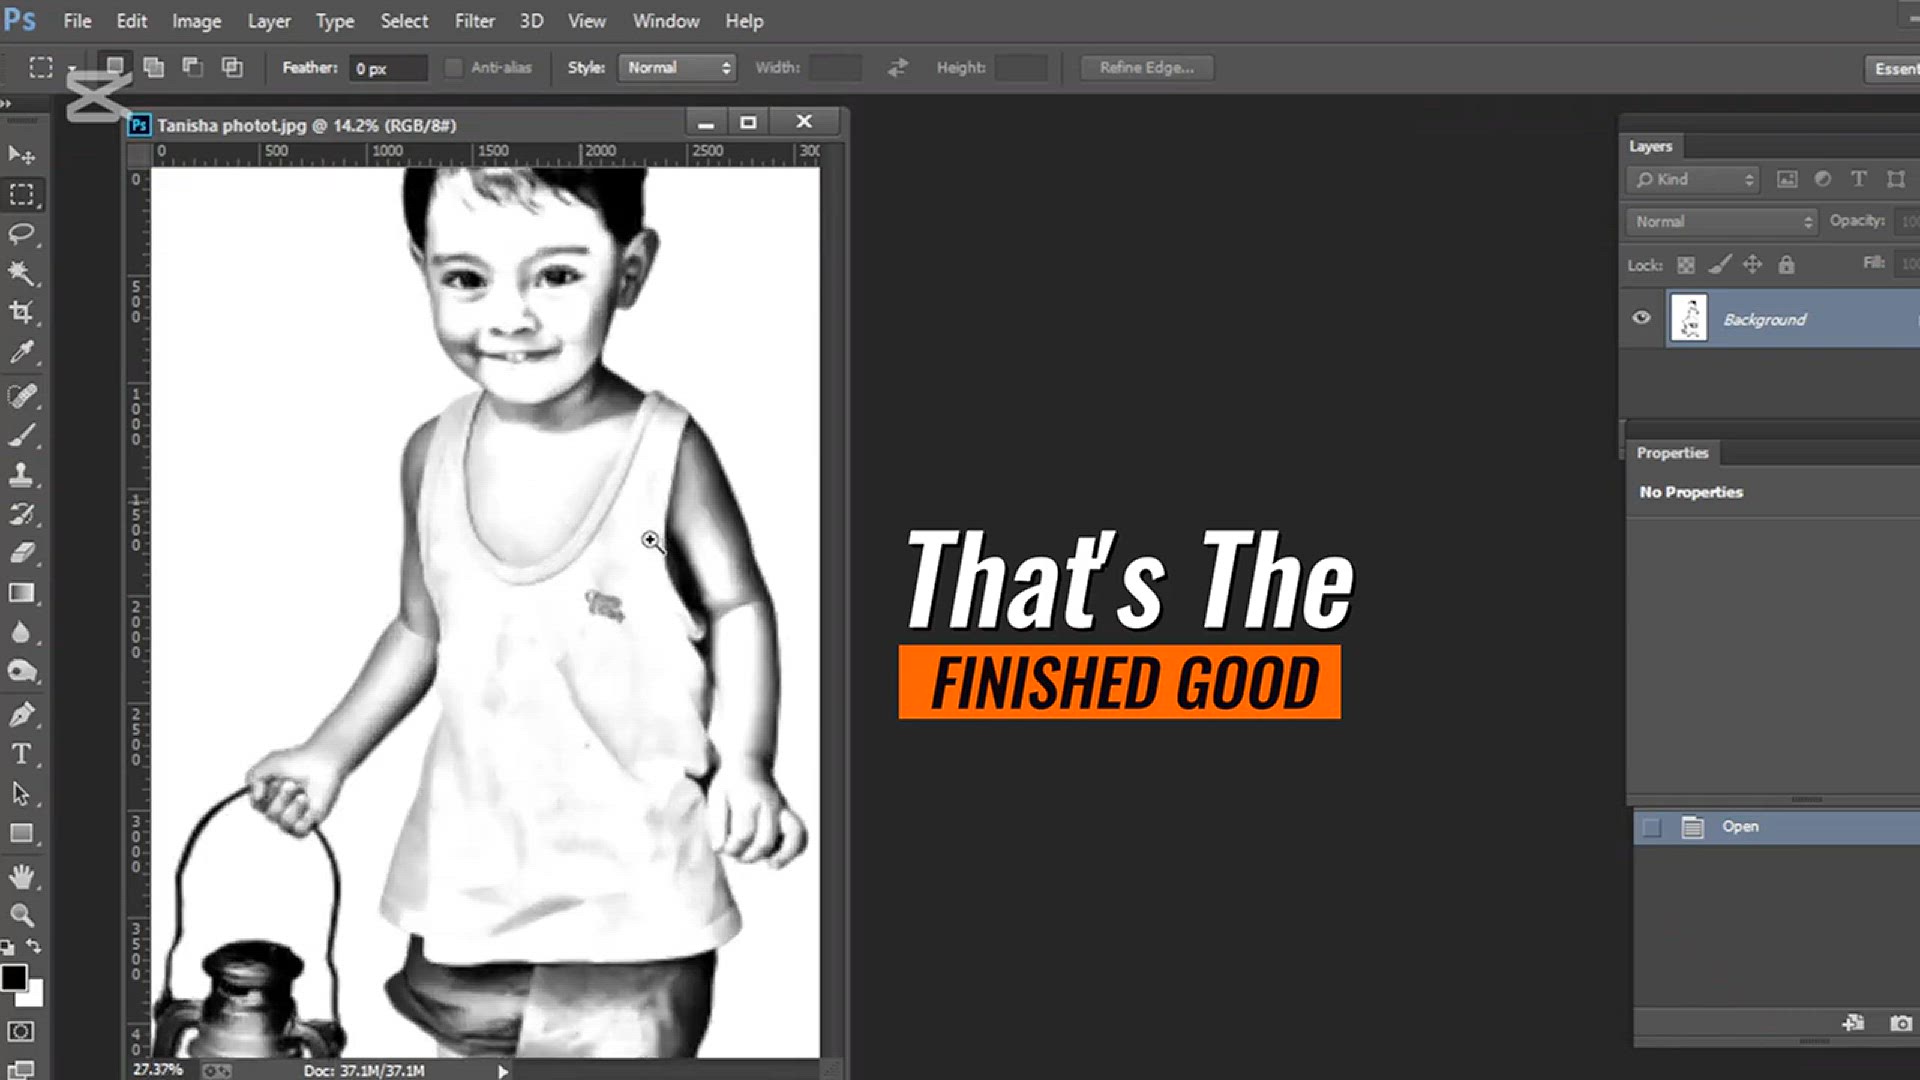The width and height of the screenshot is (1920, 1080).
Task: Select the Healing Brush tool
Action: tap(21, 396)
